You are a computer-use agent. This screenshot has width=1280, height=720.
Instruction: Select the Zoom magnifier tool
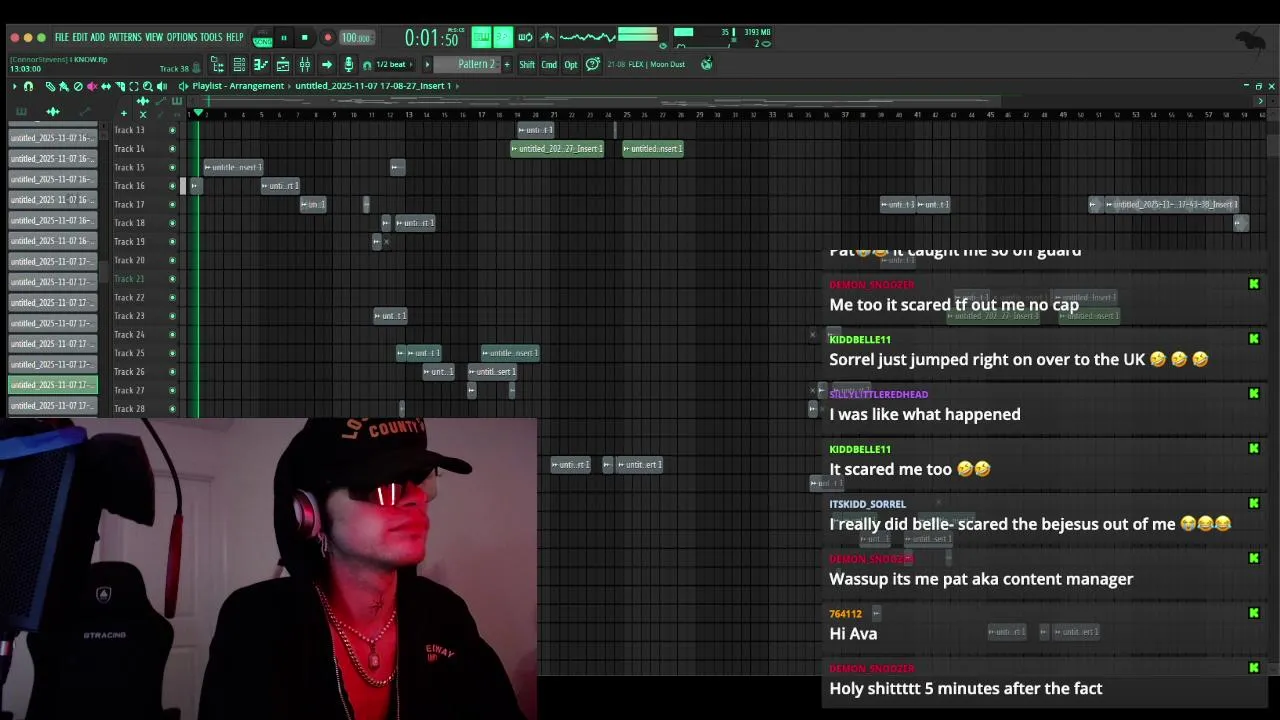148,86
